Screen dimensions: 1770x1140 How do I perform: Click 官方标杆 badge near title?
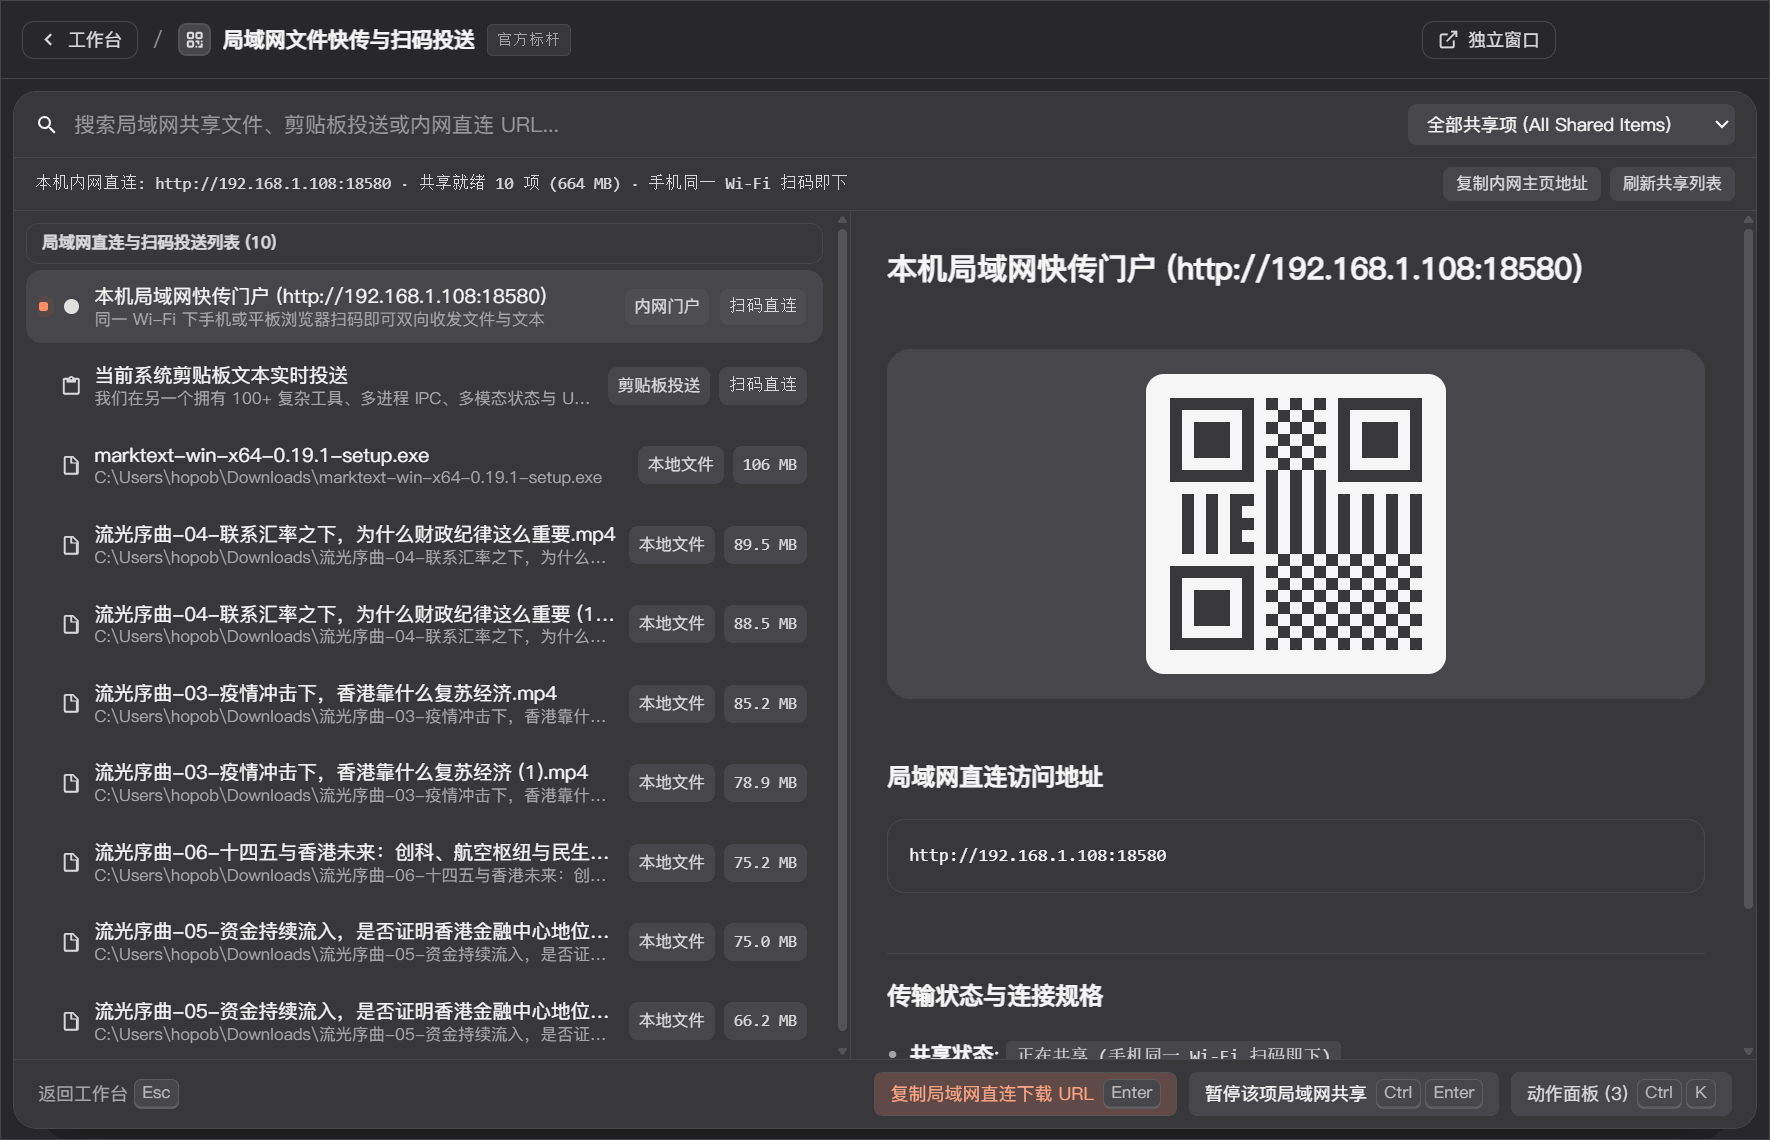(529, 40)
